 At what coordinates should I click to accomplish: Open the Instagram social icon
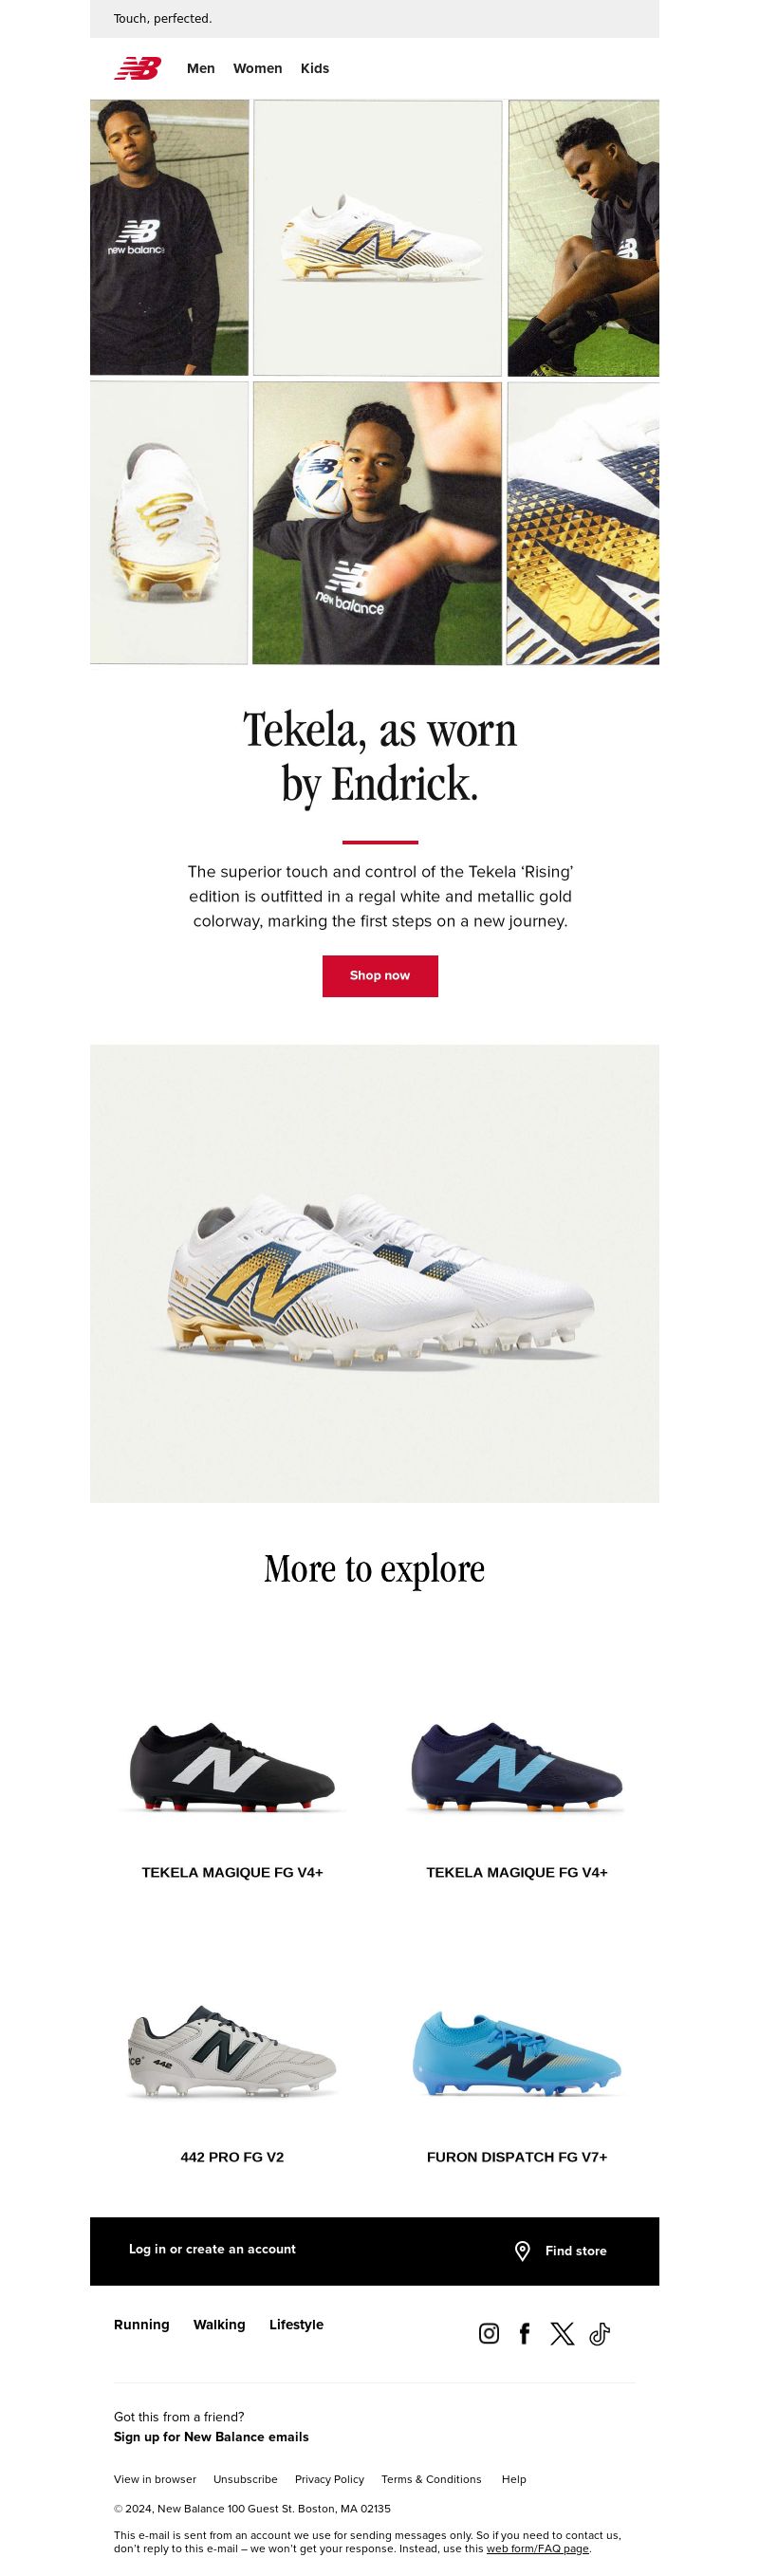point(489,2333)
